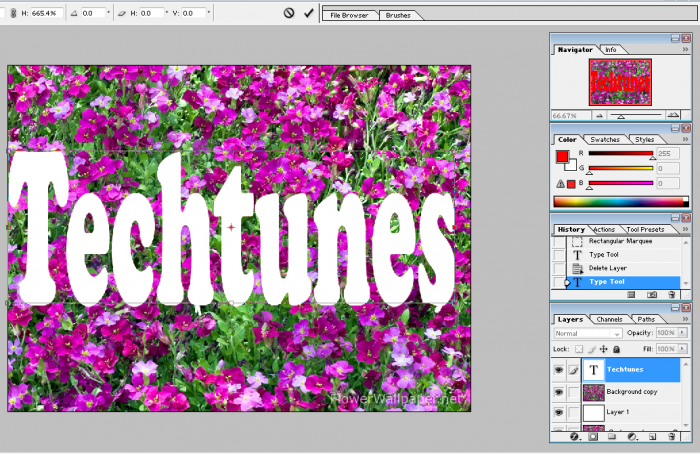Open the Swatches tab
Screen dimensions: 700x454
pyautogui.click(x=604, y=139)
